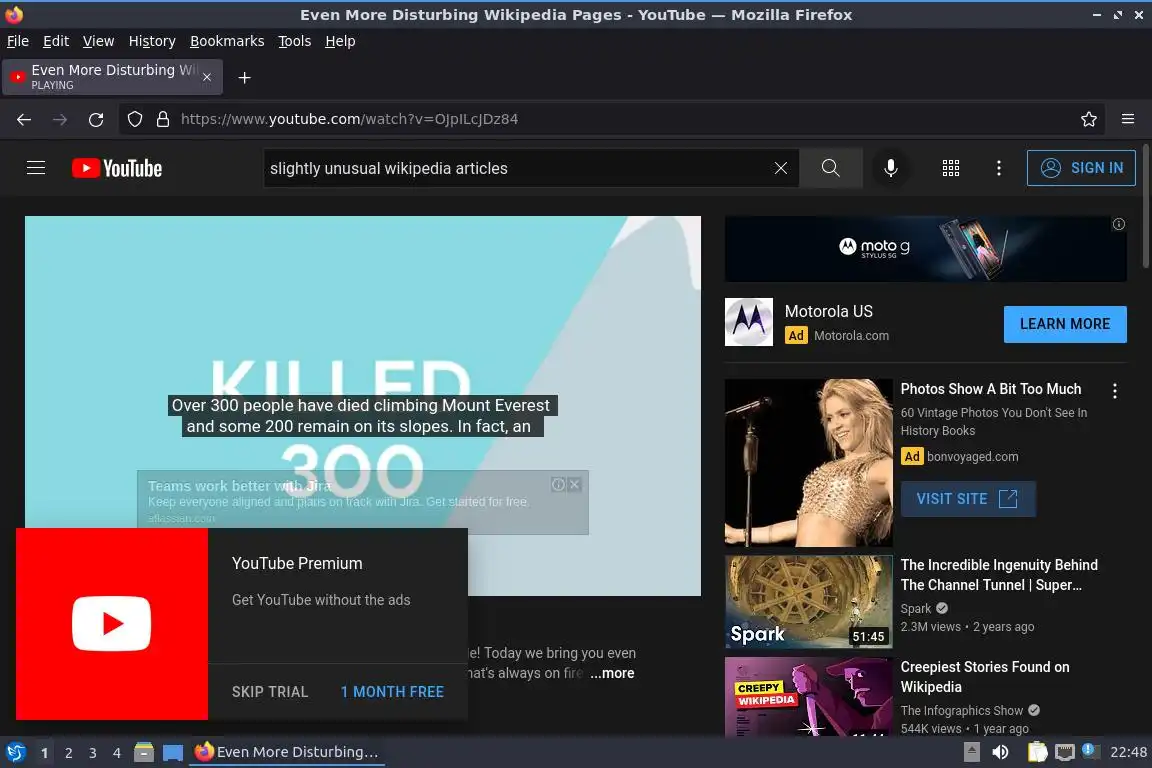
Task: Open Channel Tunnel video thumbnail
Action: point(808,601)
